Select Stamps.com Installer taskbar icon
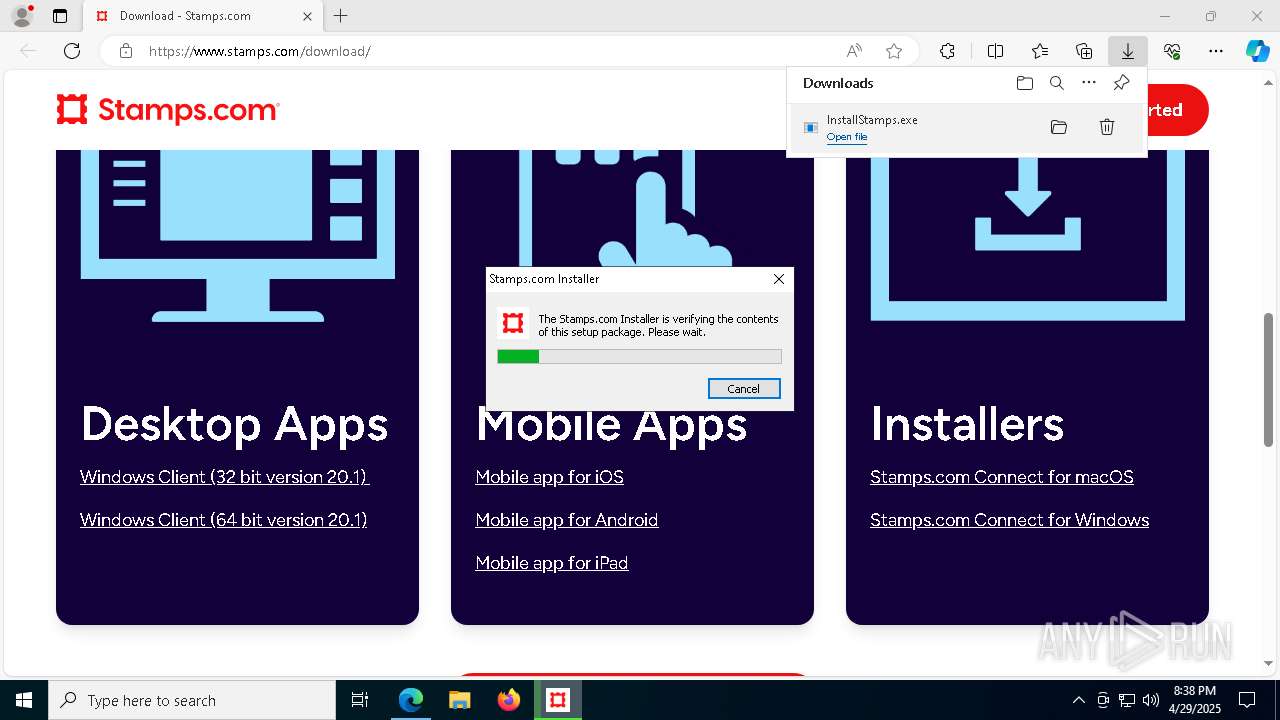 pos(558,700)
